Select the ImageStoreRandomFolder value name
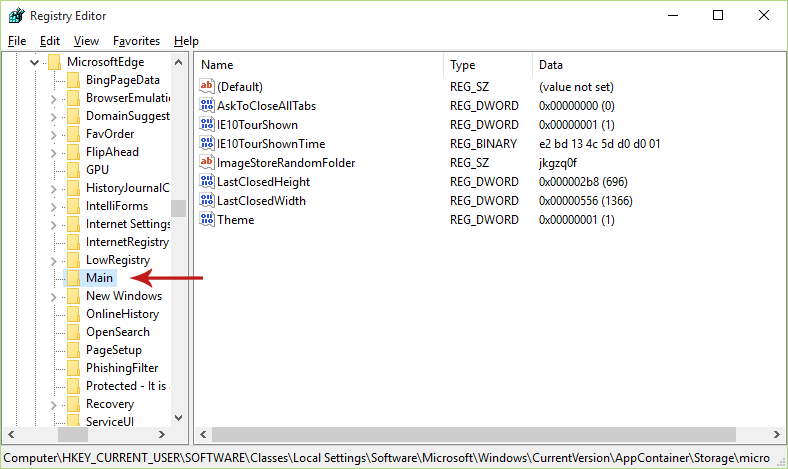The height and width of the screenshot is (469, 788). 286,163
